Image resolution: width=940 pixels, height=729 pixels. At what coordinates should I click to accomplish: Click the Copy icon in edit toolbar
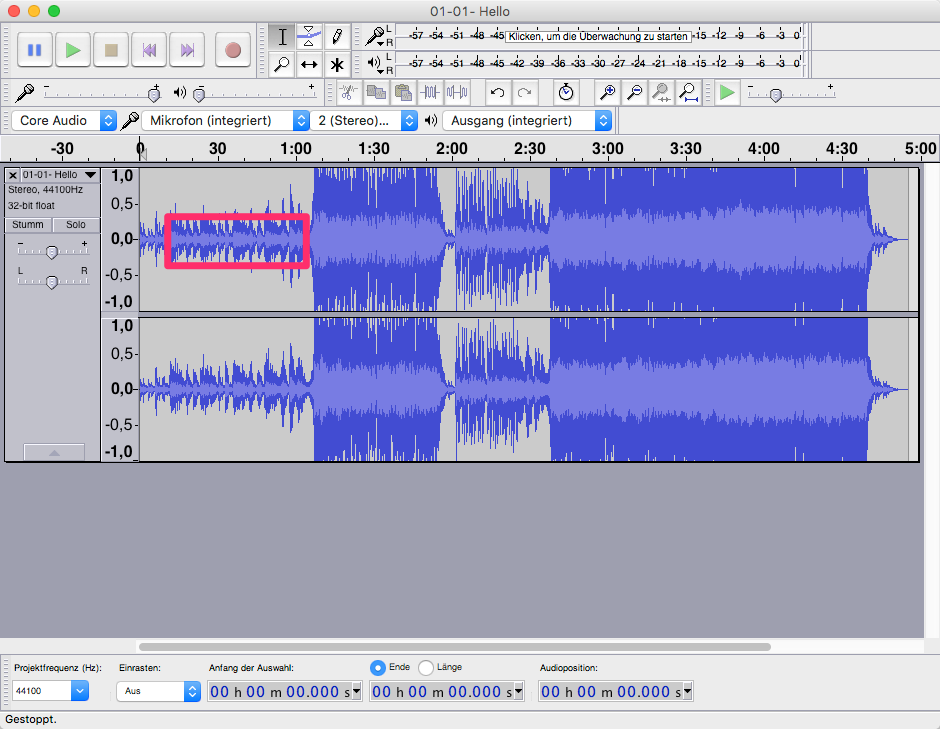pos(376,92)
